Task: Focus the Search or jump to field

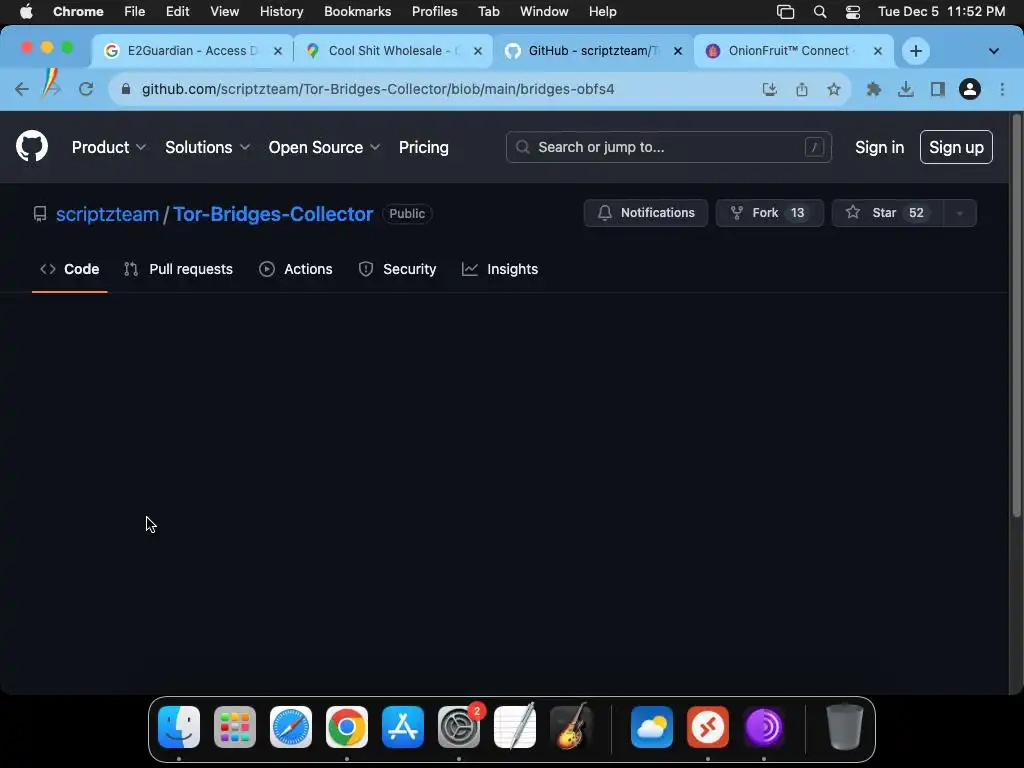Action: tap(668, 147)
